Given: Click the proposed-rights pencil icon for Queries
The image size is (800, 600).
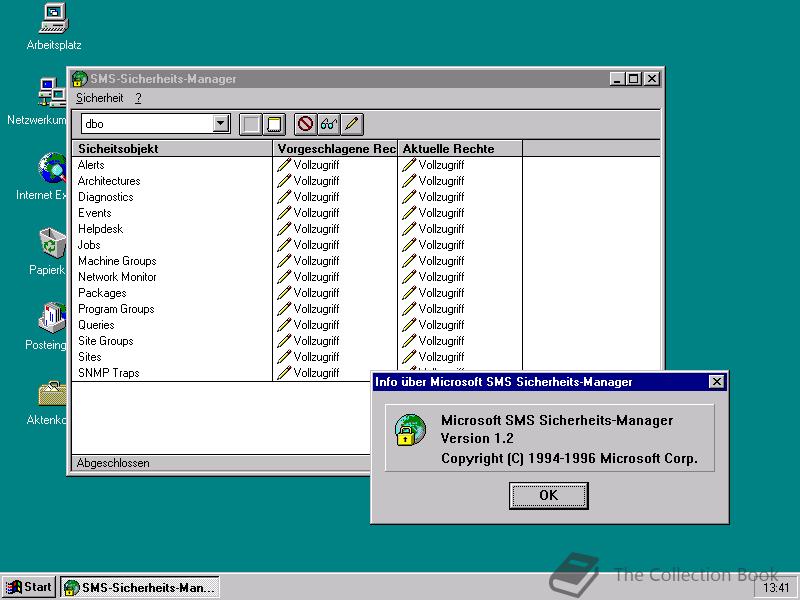Looking at the screenshot, I should click(x=284, y=324).
